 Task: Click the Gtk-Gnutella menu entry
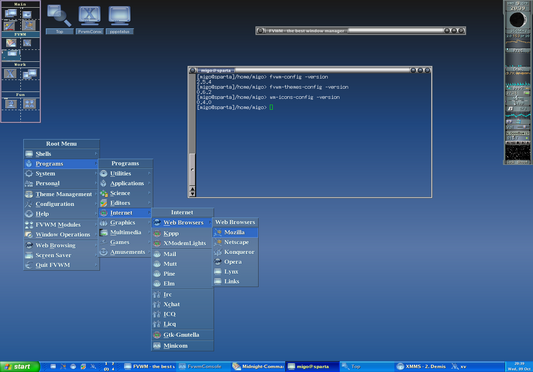coord(182,335)
